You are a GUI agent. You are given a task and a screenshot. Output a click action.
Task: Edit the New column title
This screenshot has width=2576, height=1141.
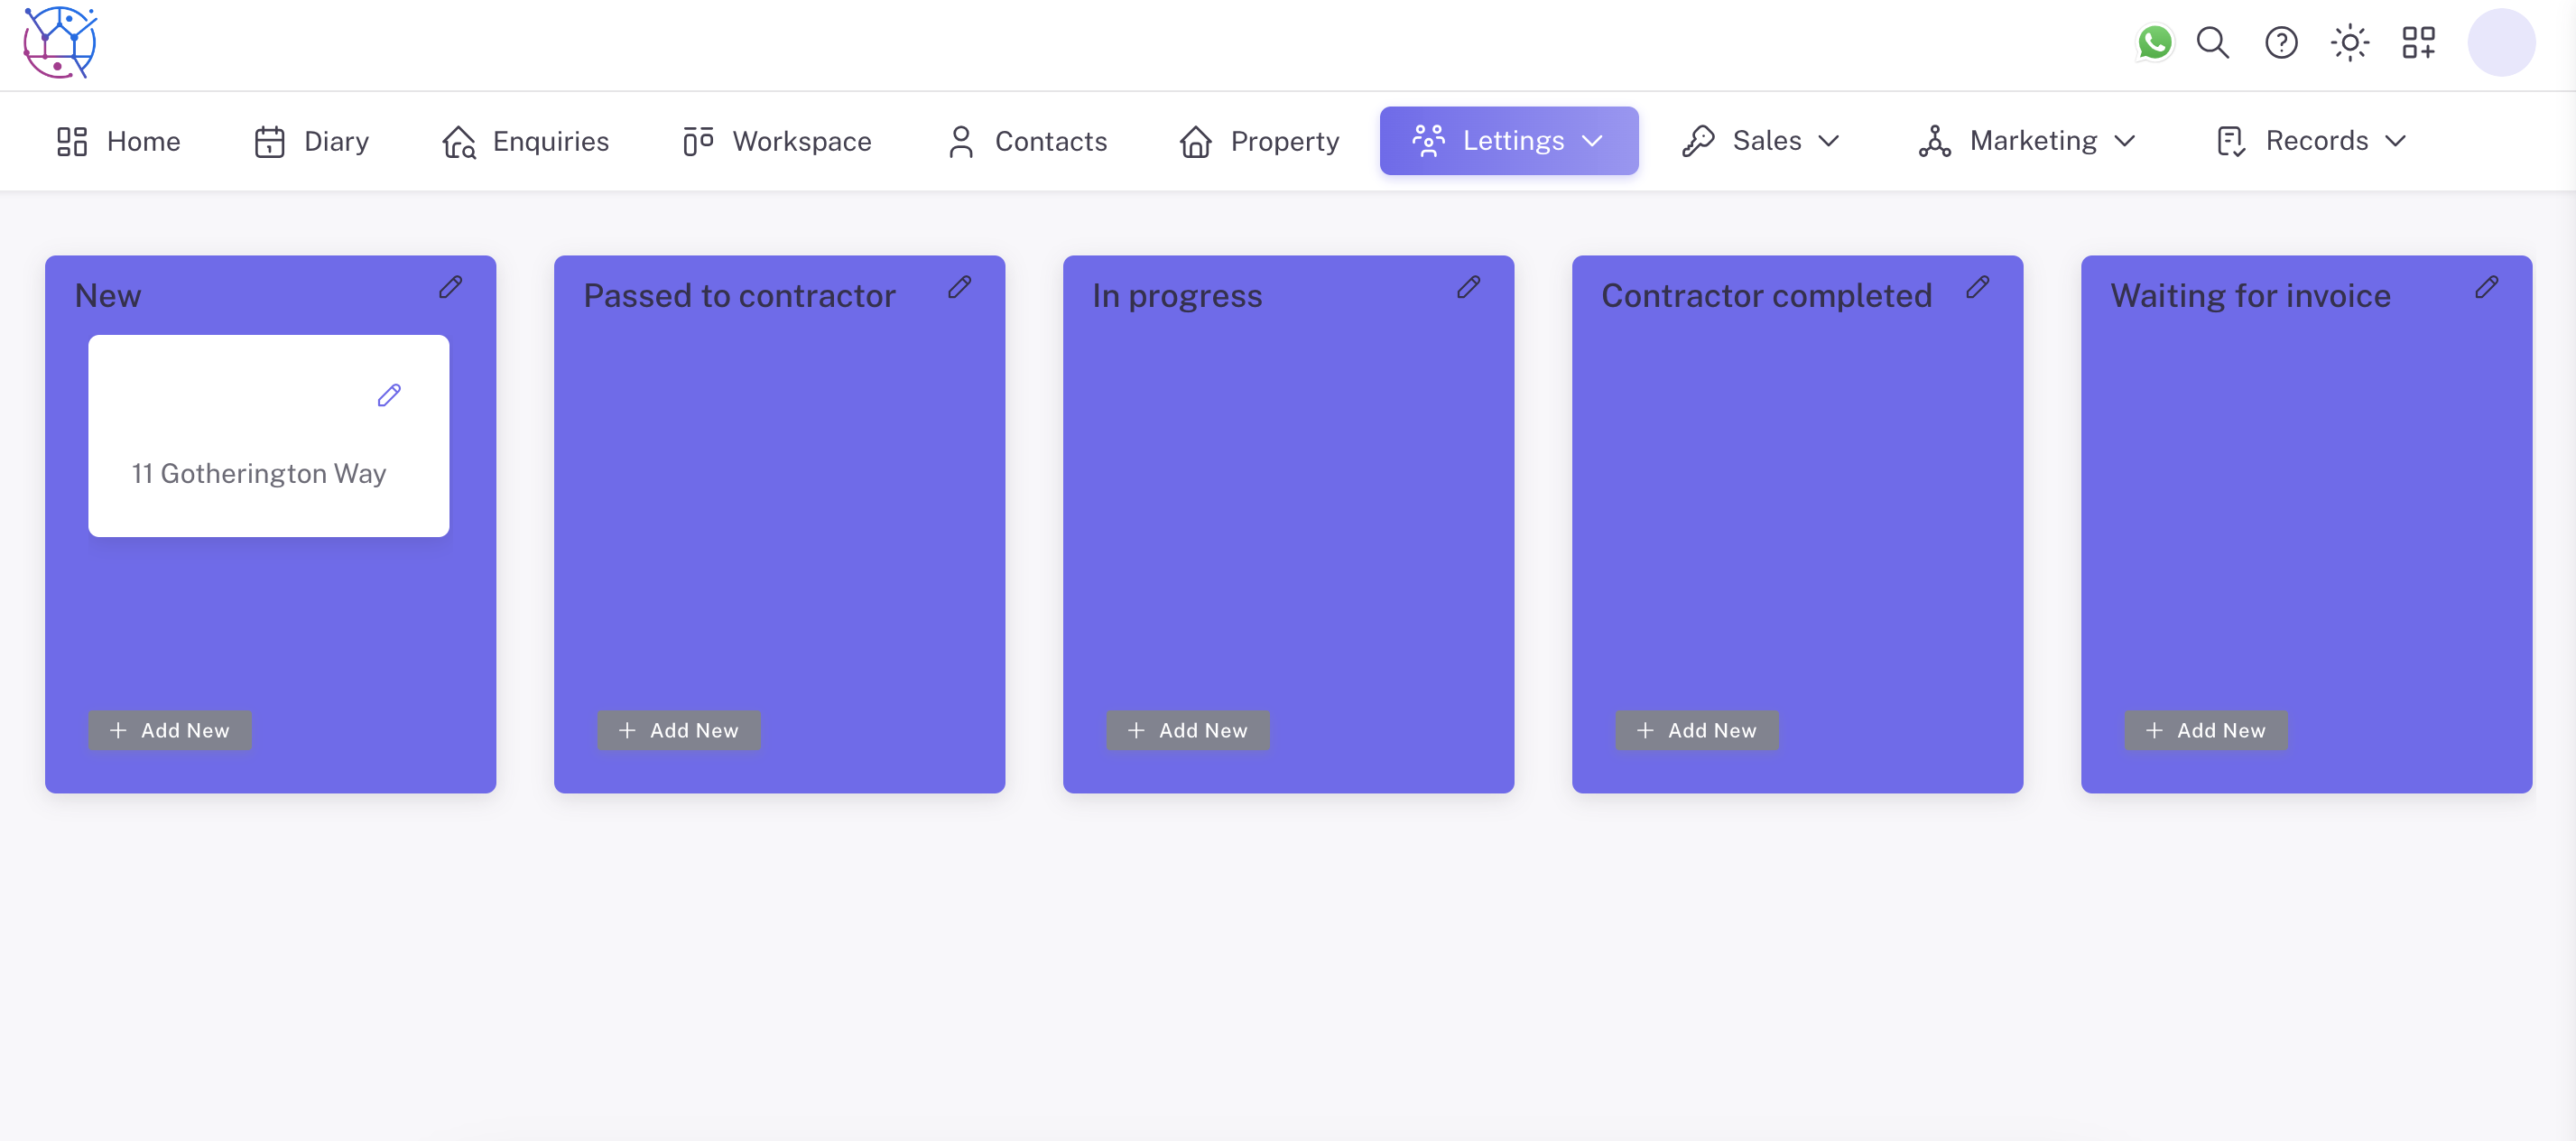click(x=451, y=288)
